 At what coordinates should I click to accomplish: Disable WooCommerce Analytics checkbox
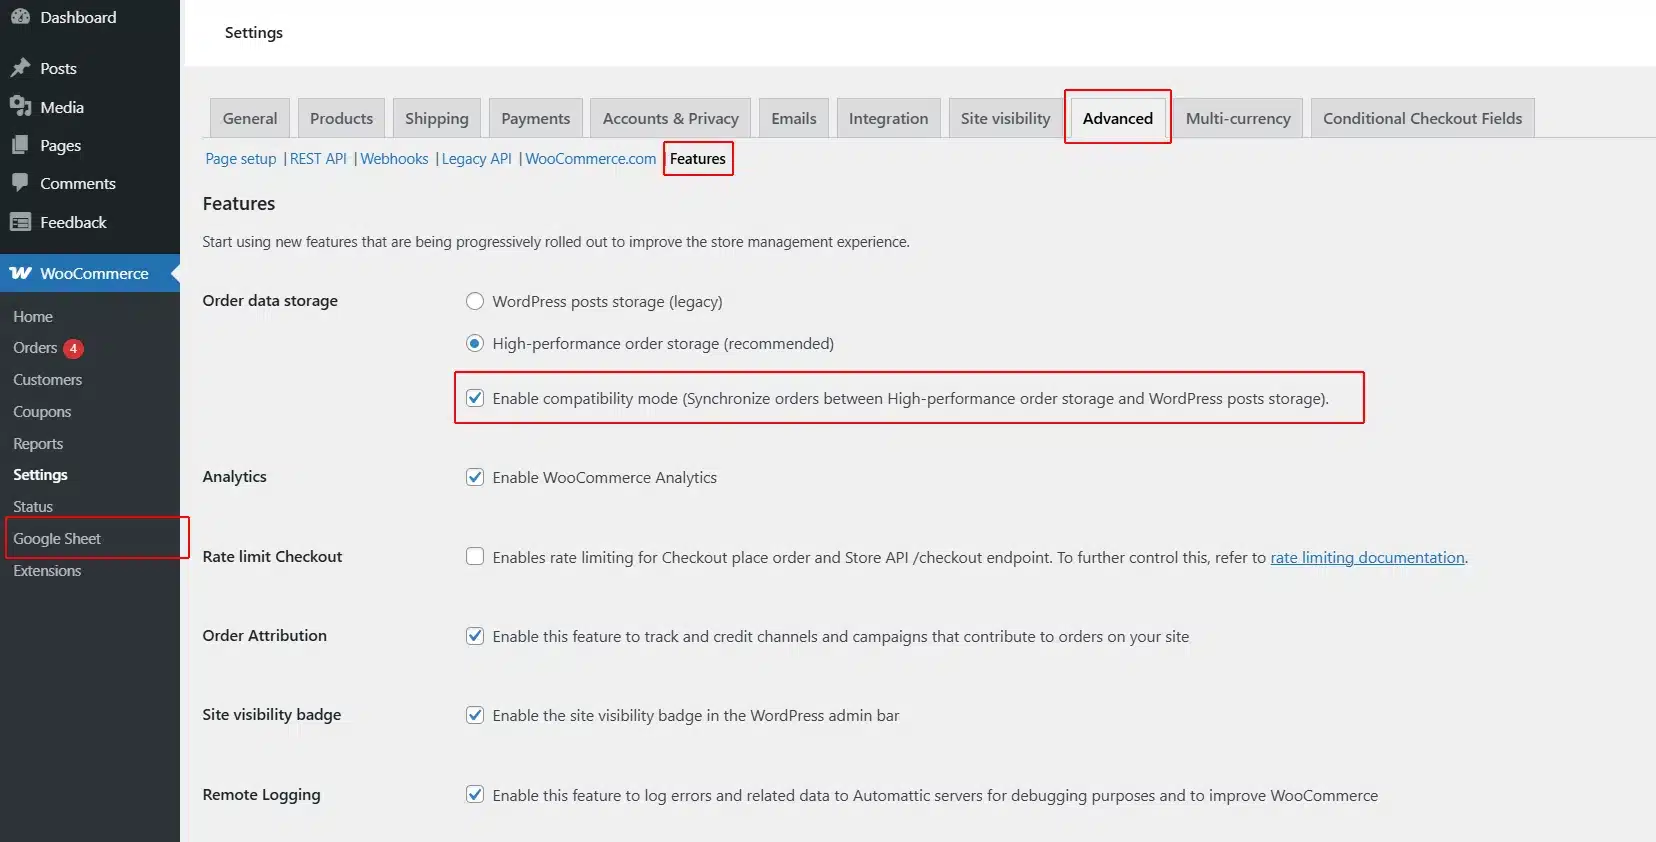tap(475, 477)
